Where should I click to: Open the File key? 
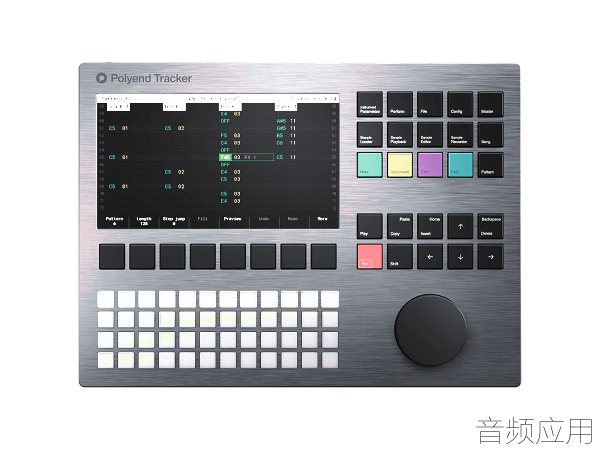(430, 104)
